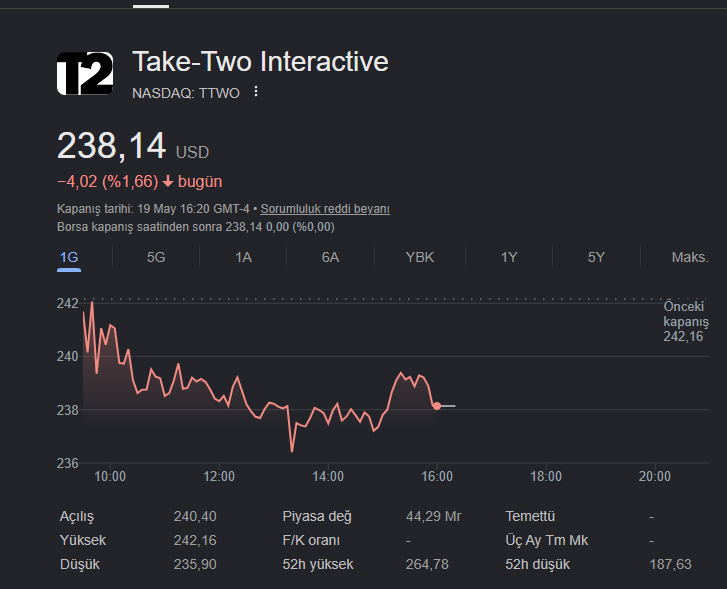Click the Üç Ay Tm Mk label

[547, 540]
